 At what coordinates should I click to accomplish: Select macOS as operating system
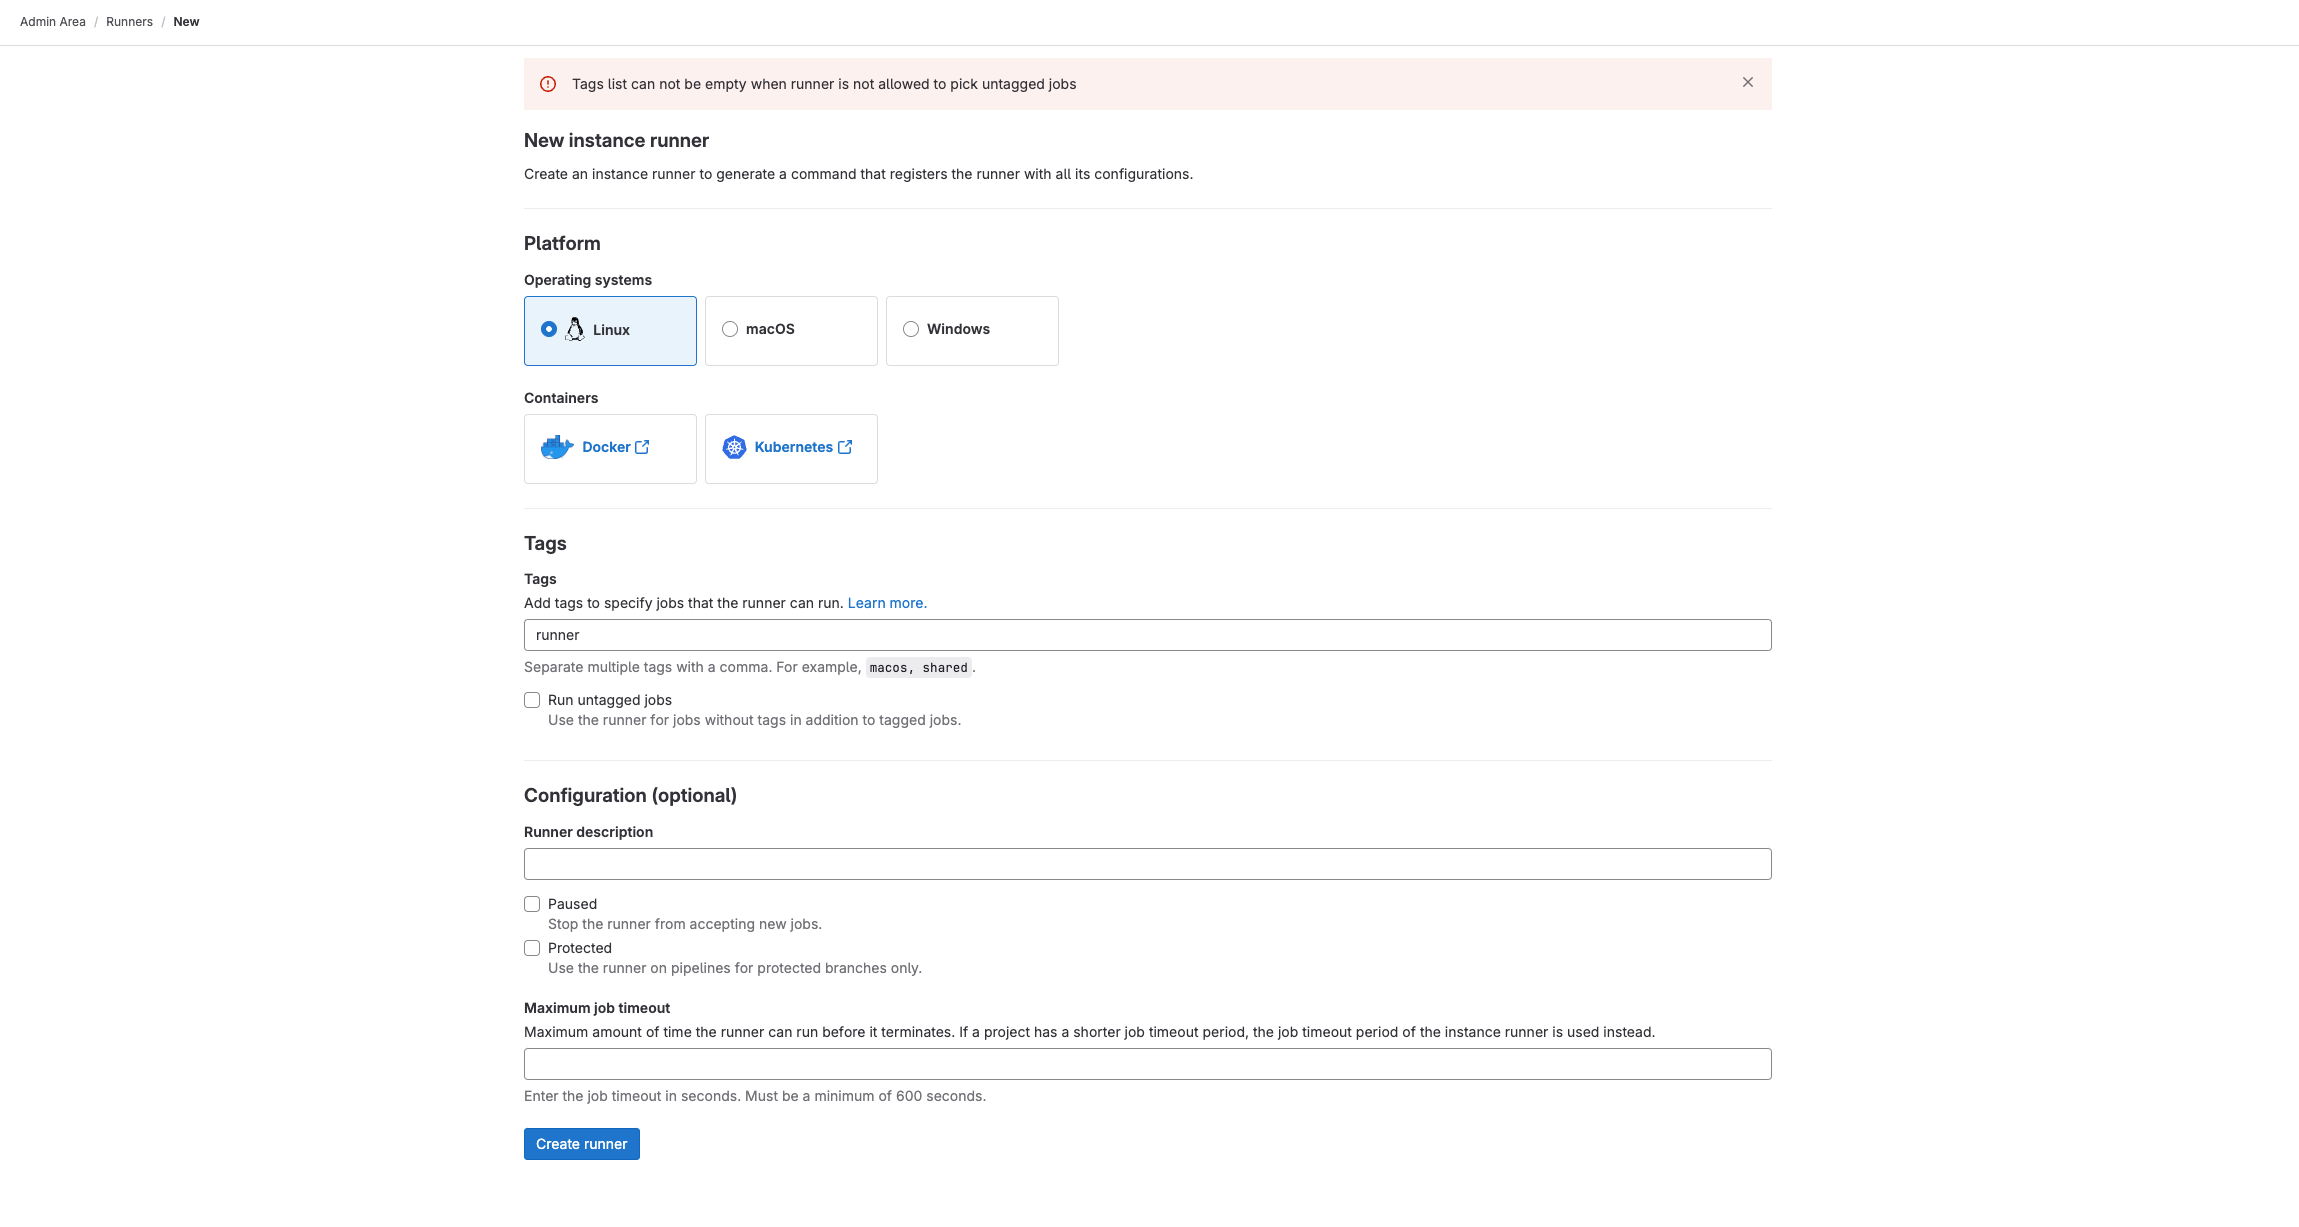tap(730, 329)
